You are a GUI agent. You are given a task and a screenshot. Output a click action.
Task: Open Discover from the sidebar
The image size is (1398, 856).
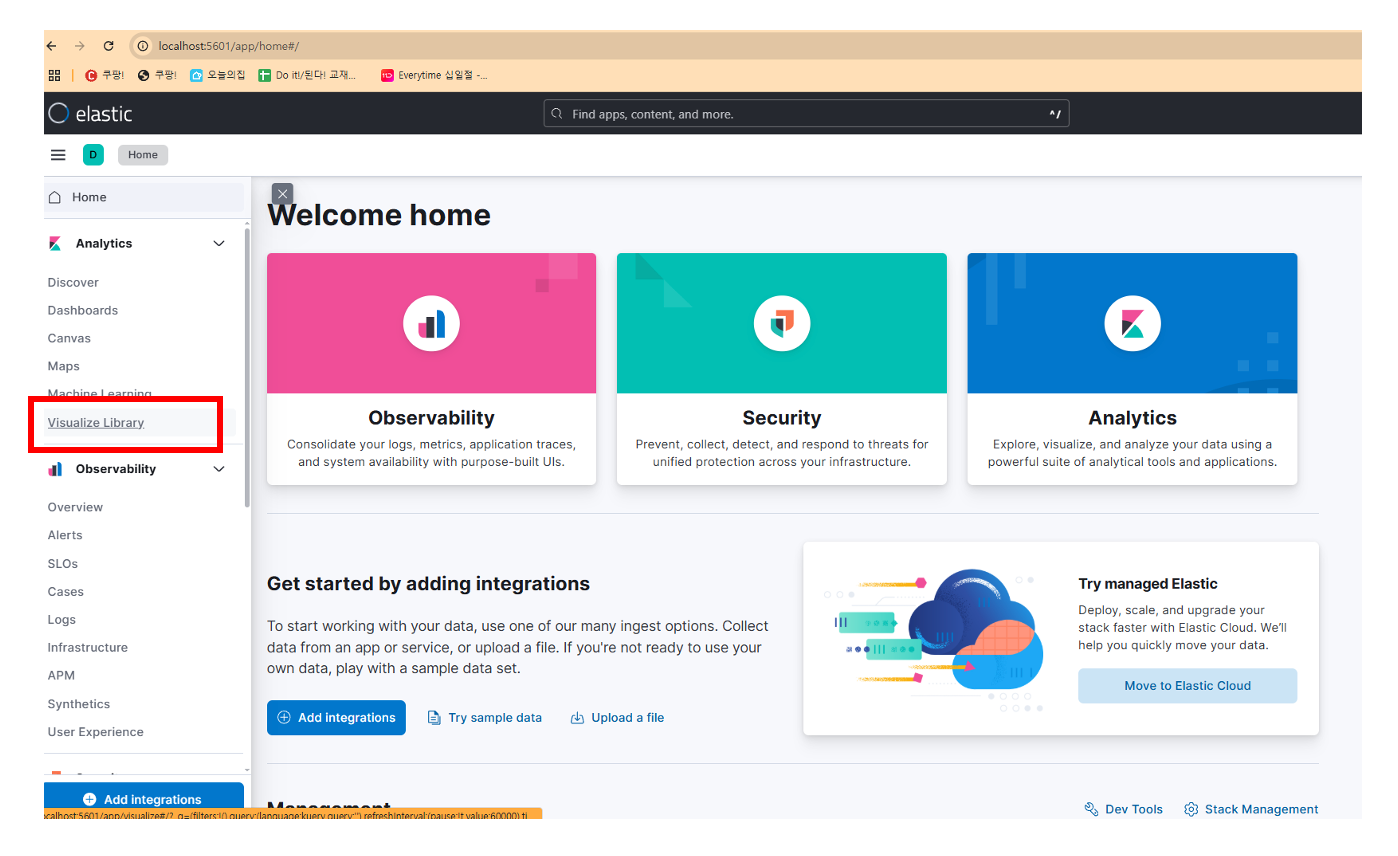click(73, 282)
